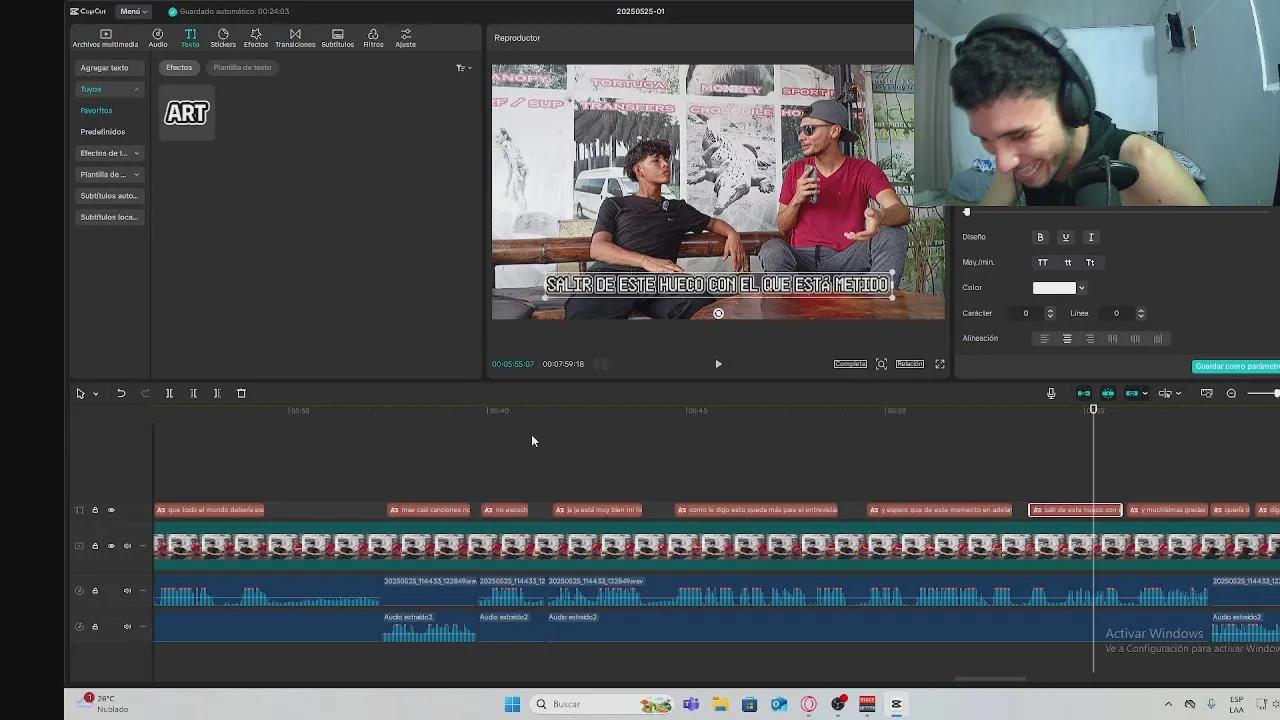1280x720 pixels.
Task: Expand the Plantilla de texto sidebar section
Action: (x=110, y=174)
